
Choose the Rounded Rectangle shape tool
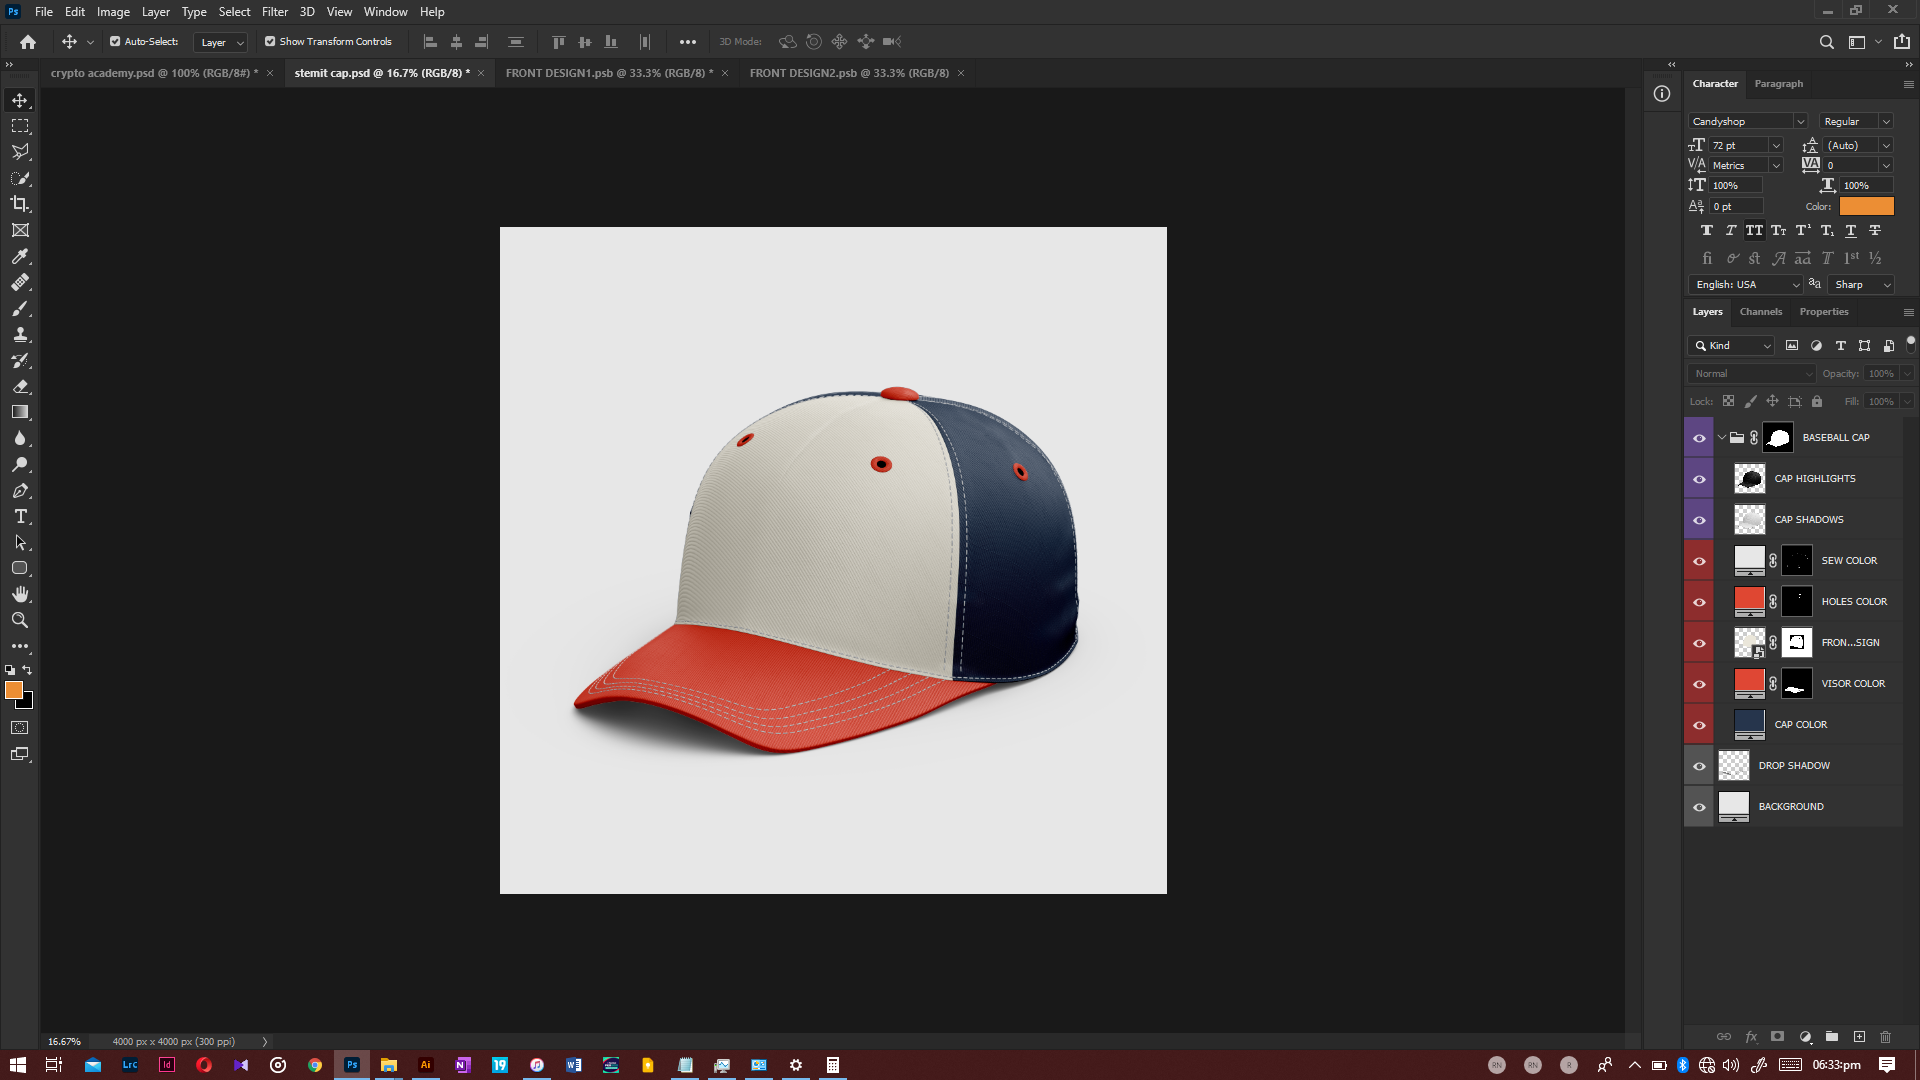click(20, 568)
